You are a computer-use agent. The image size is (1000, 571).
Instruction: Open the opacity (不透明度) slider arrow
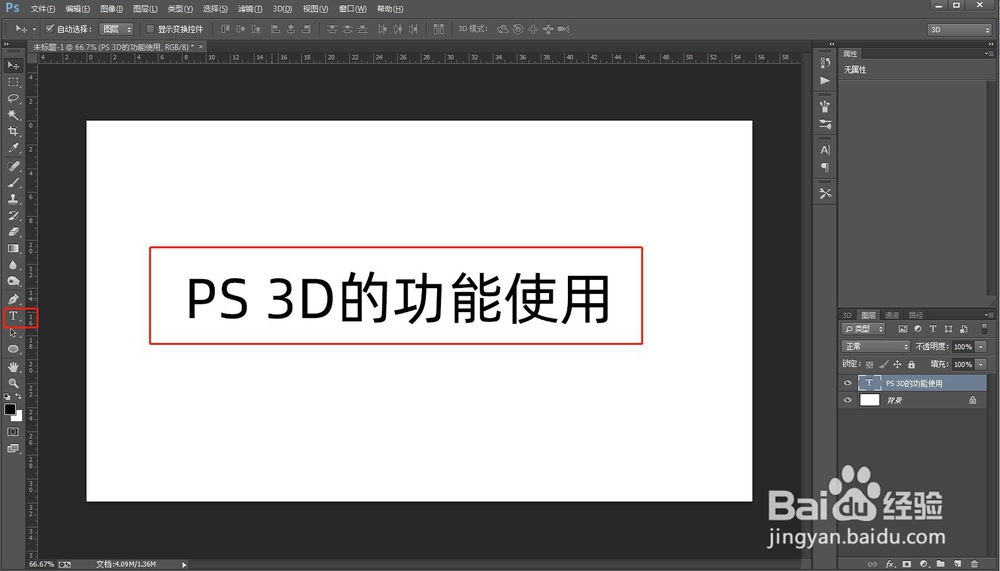(x=981, y=346)
